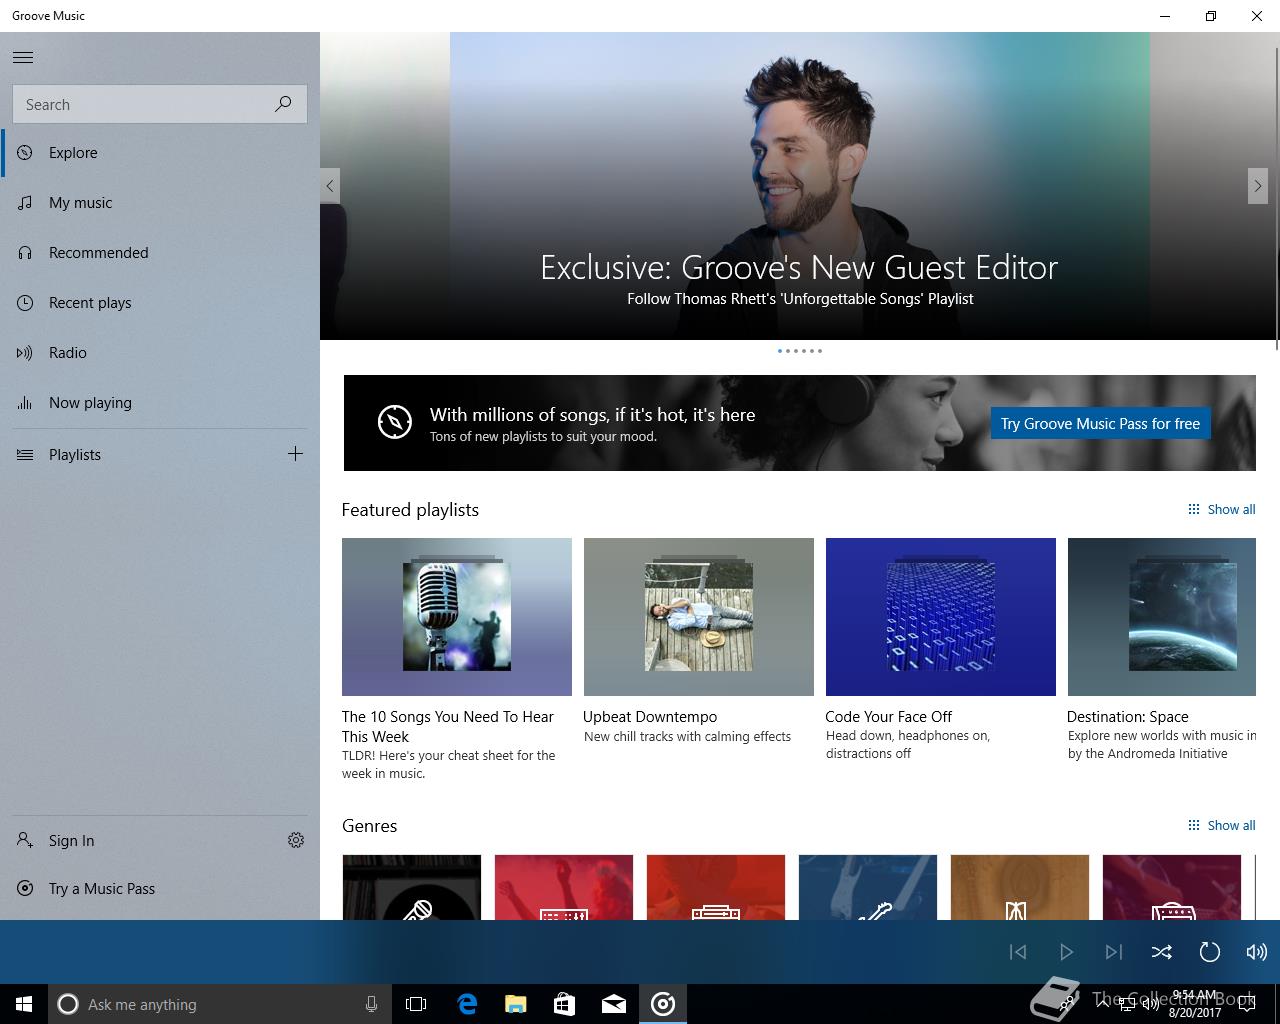Viewport: 1280px width, 1024px height.
Task: Open Destination: Space playlist thumbnail
Action: pos(1162,617)
